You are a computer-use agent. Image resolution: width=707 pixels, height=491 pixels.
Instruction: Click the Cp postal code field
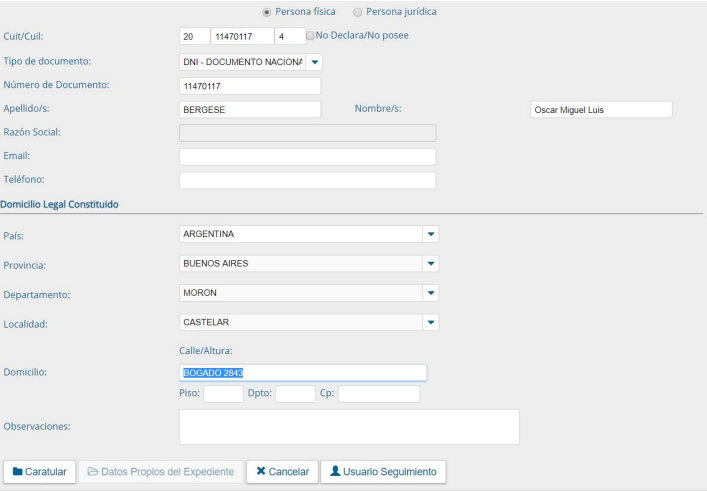coord(378,394)
